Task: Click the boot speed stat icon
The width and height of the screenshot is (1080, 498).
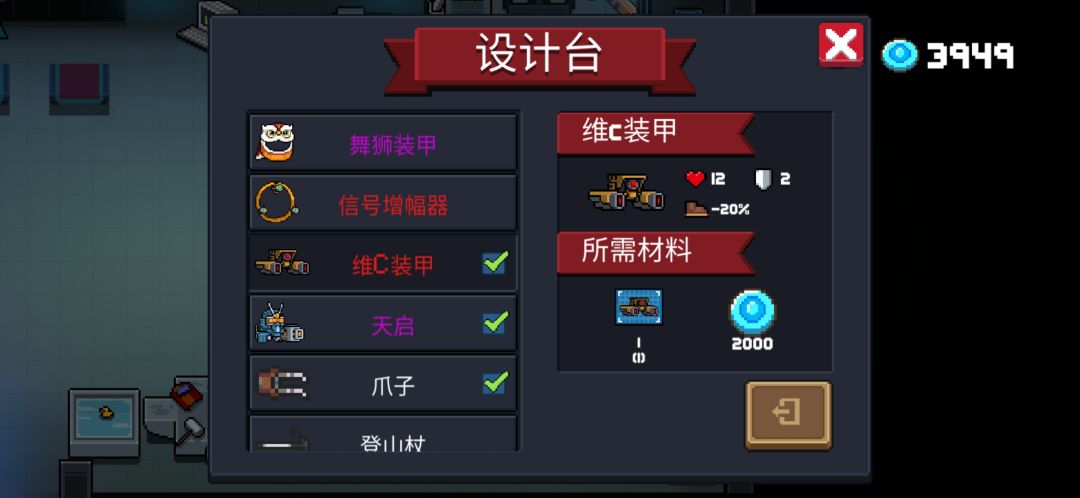Action: (x=696, y=209)
